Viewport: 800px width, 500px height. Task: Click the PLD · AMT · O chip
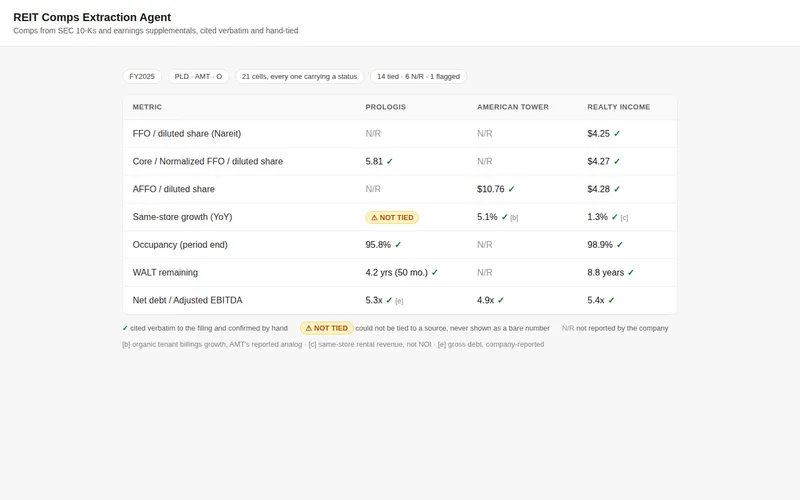pyautogui.click(x=198, y=77)
